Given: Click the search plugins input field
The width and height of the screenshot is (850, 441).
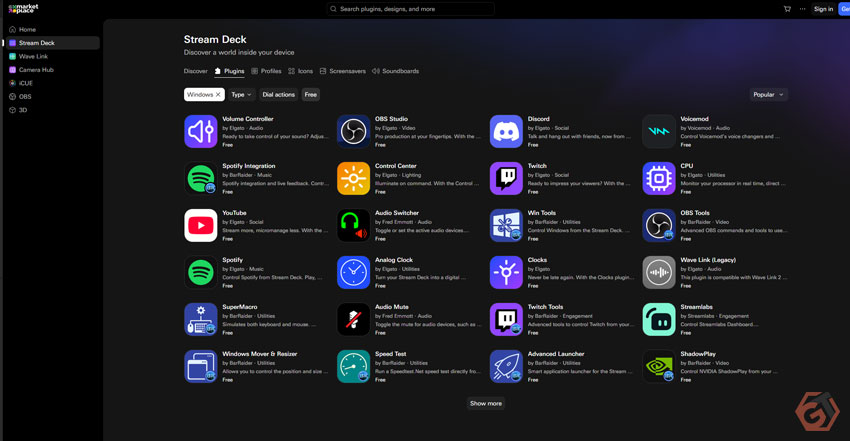Looking at the screenshot, I should coord(410,9).
